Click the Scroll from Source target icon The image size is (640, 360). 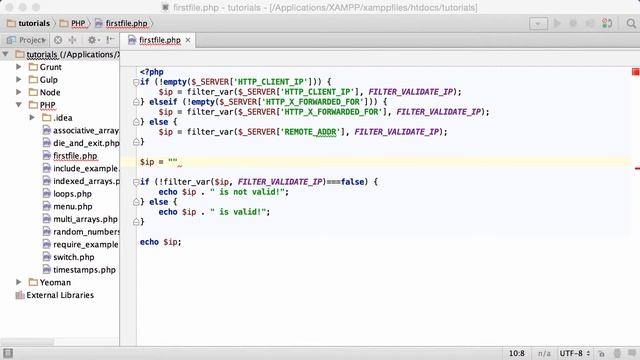(58, 40)
